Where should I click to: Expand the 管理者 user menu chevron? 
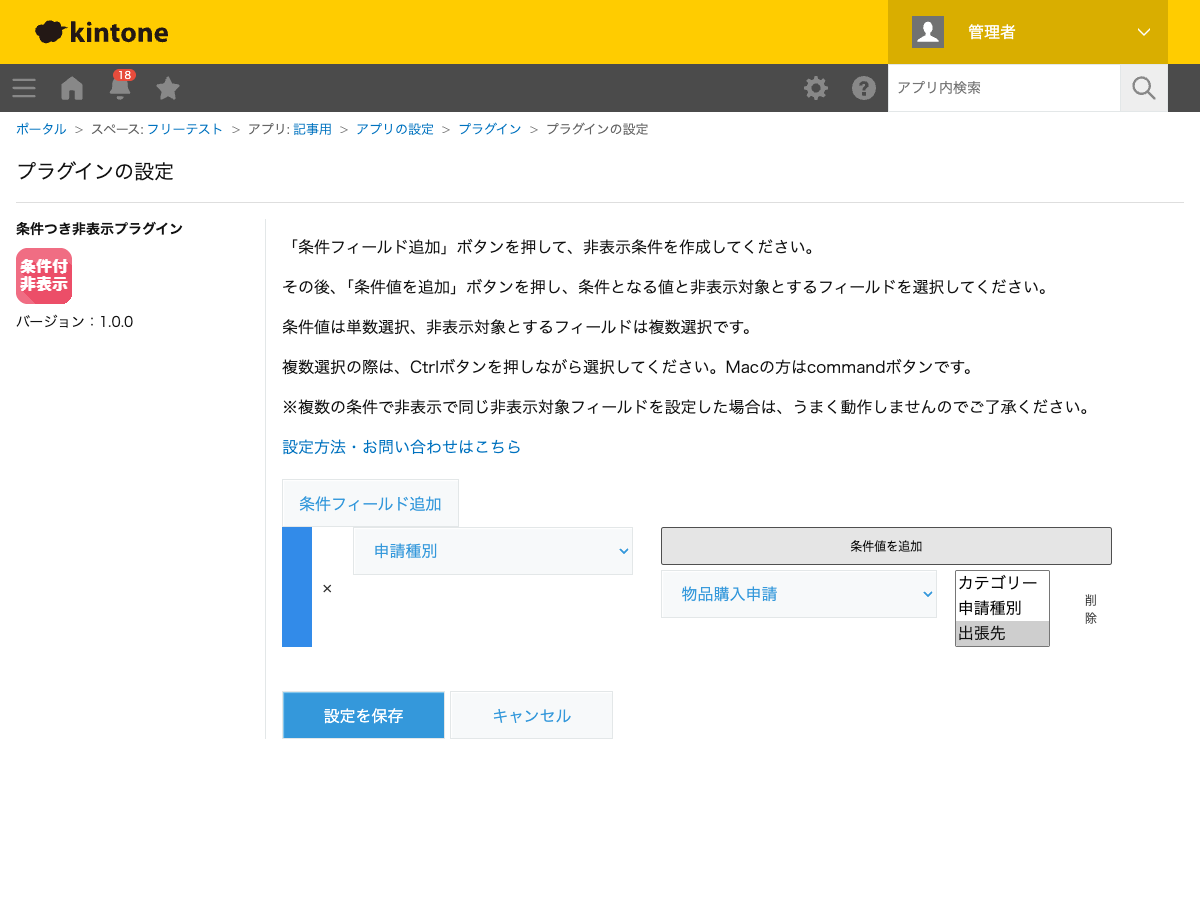point(1144,32)
